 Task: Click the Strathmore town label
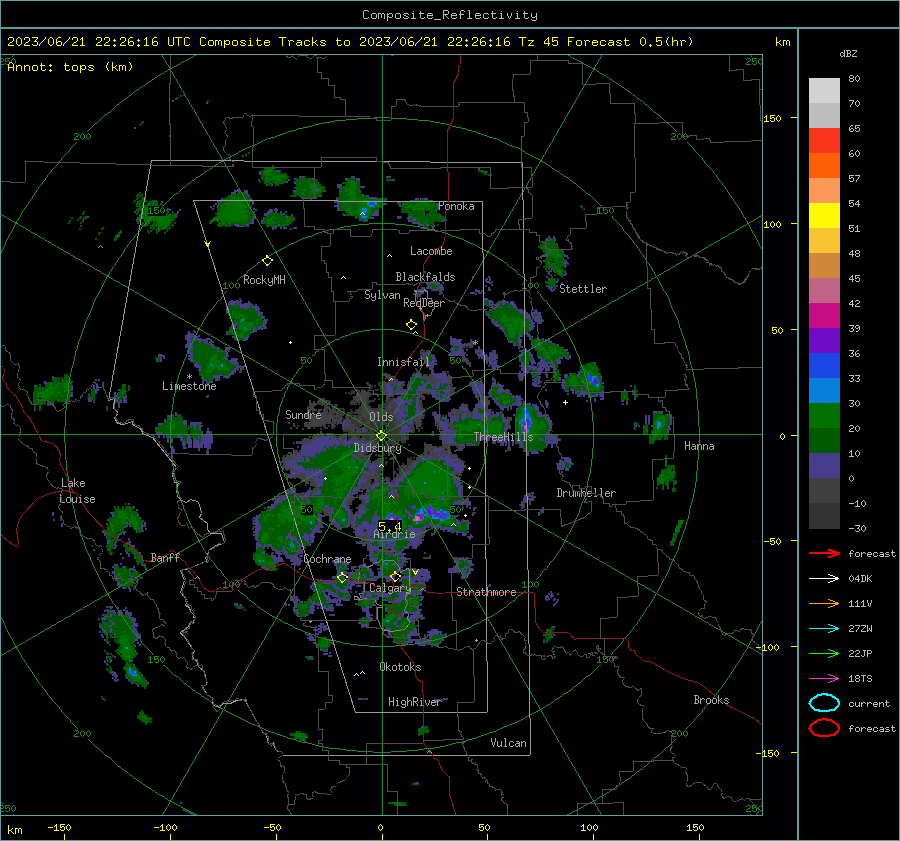pyautogui.click(x=486, y=592)
